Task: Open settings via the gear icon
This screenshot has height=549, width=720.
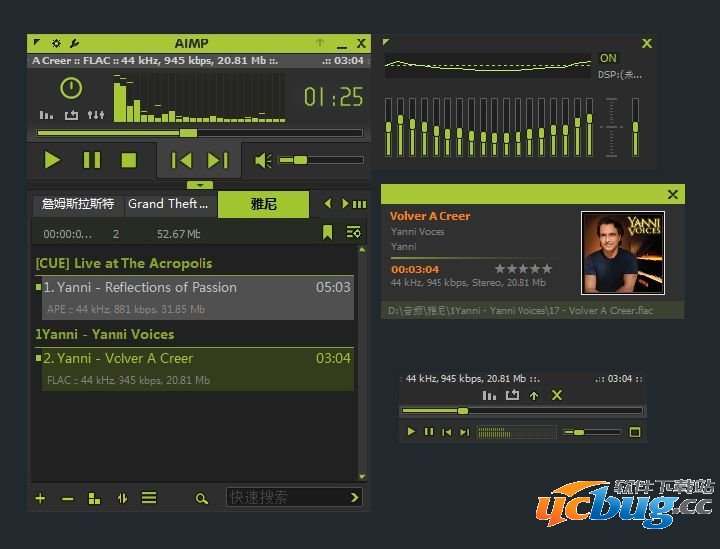Action: point(56,43)
